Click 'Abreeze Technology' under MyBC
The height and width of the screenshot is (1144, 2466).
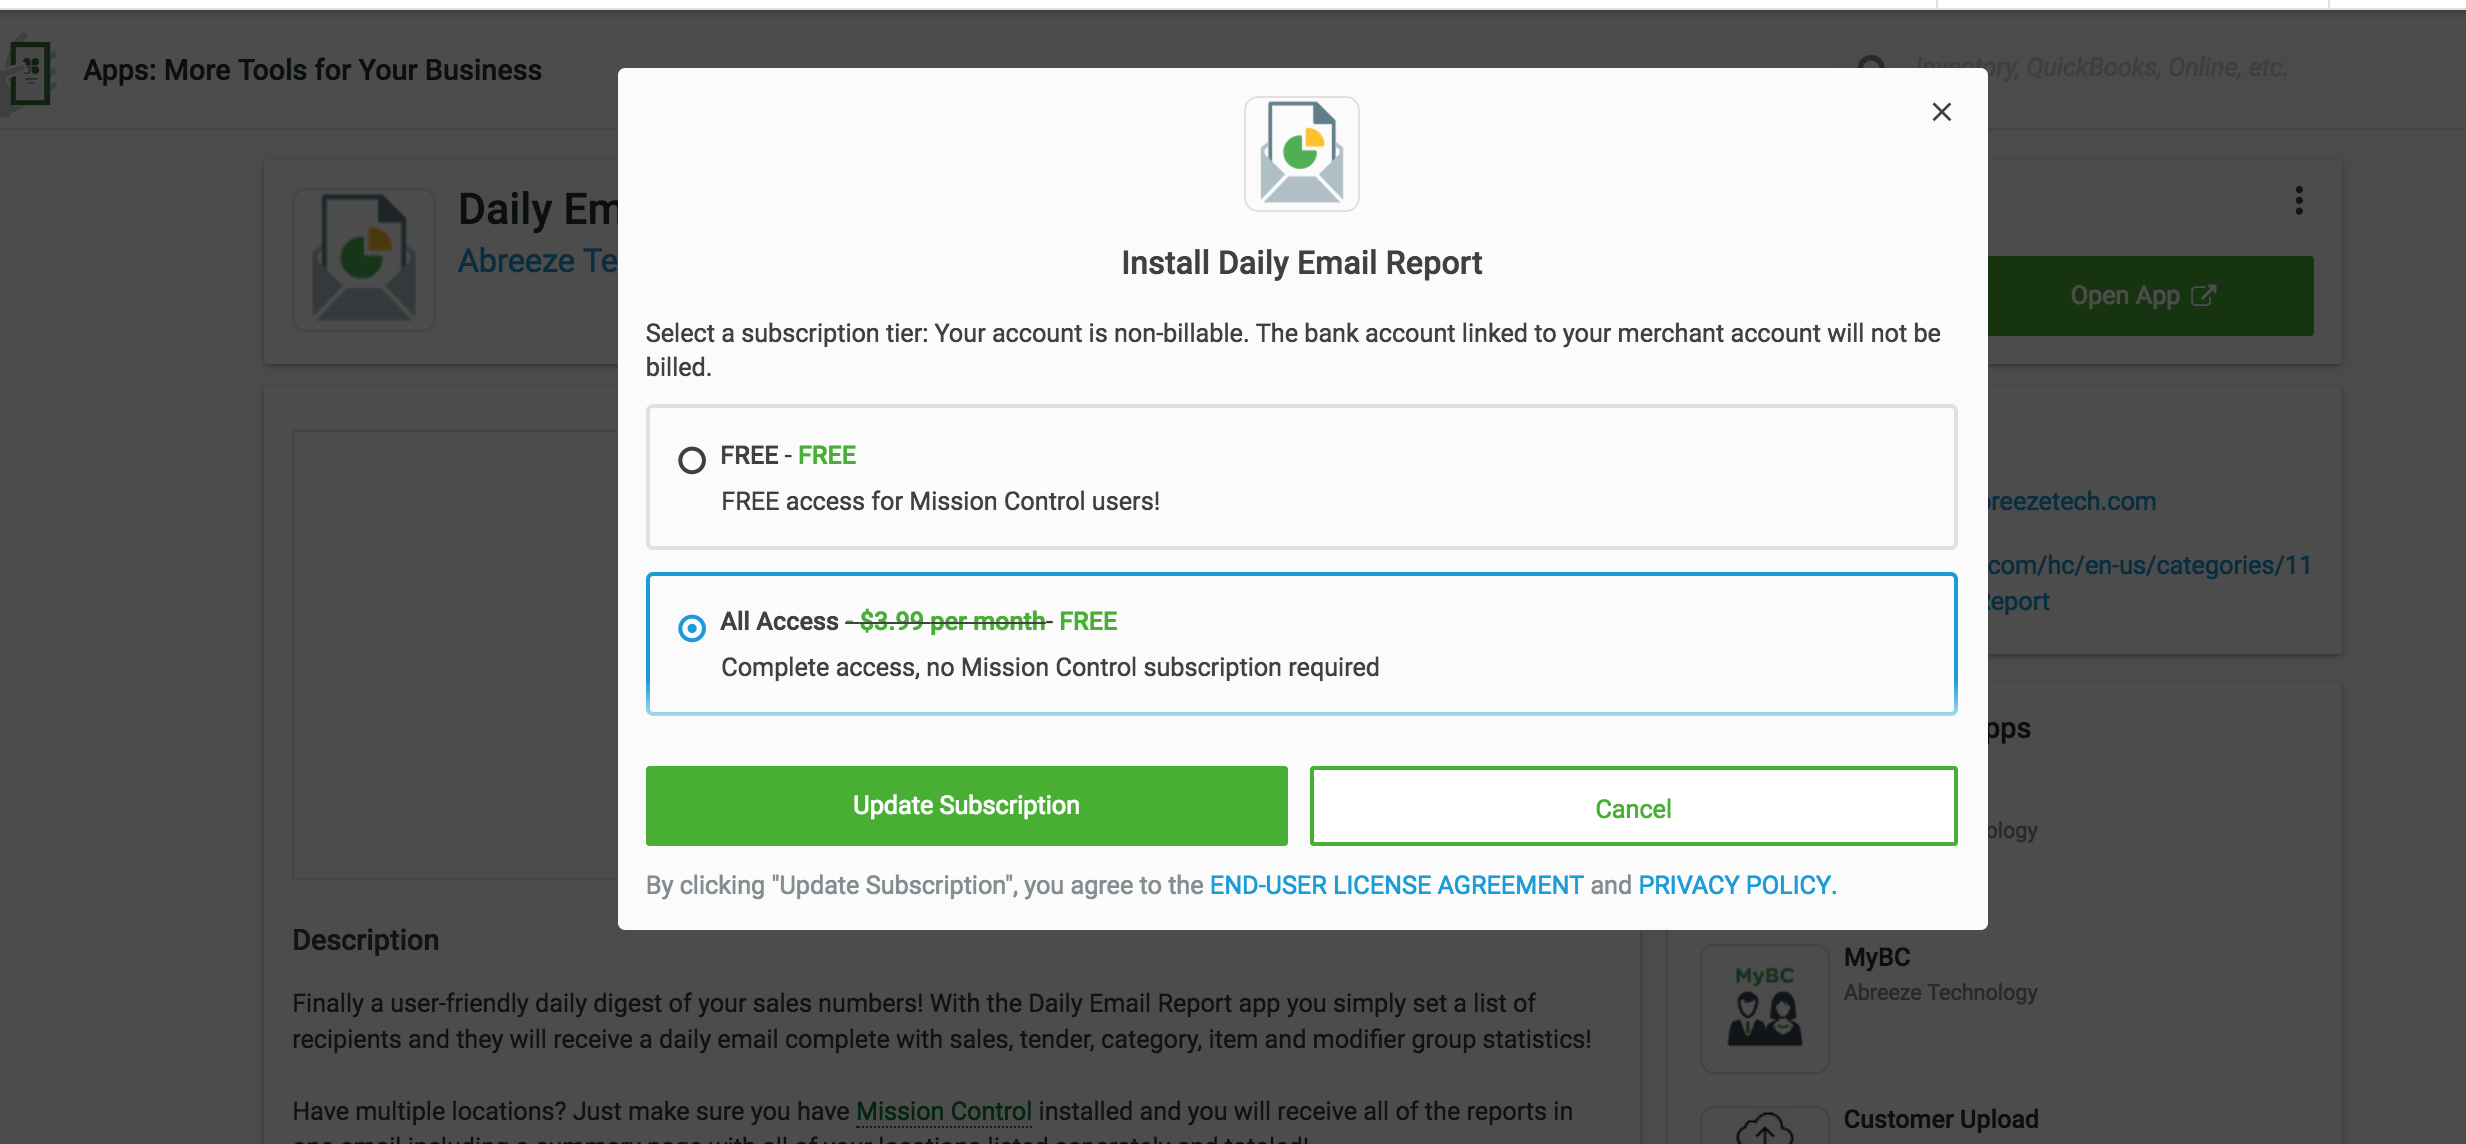click(1940, 992)
